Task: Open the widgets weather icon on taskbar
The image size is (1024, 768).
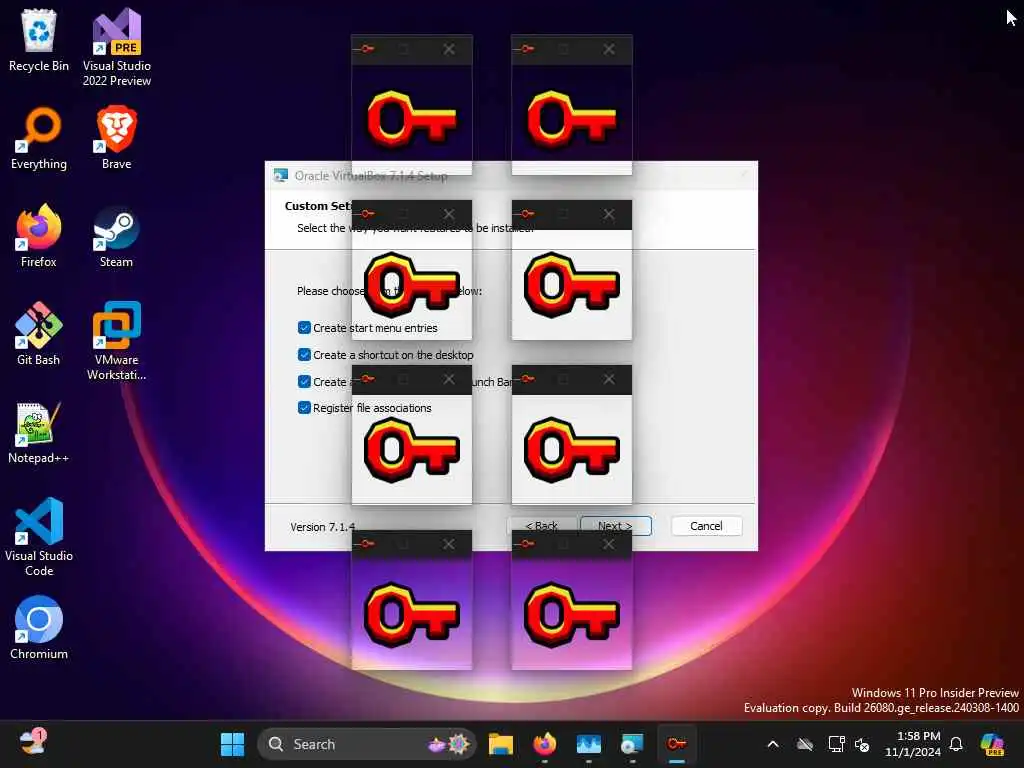Action: point(31,743)
